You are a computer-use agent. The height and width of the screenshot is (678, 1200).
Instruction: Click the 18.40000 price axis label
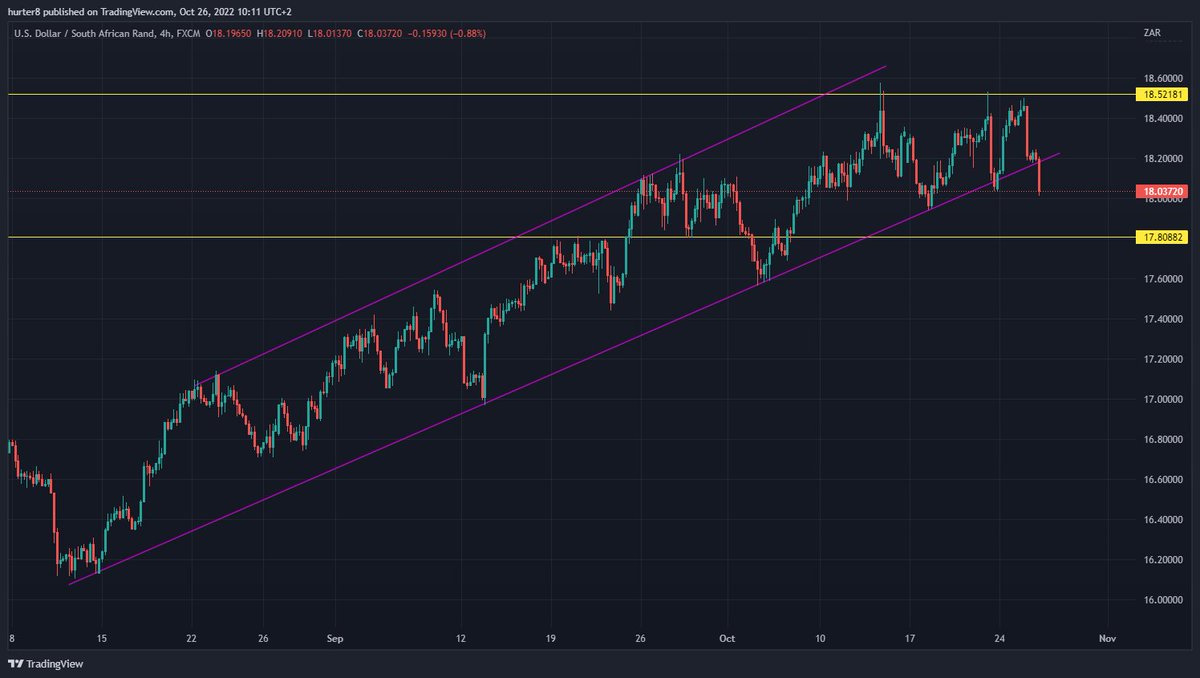pyautogui.click(x=1163, y=119)
